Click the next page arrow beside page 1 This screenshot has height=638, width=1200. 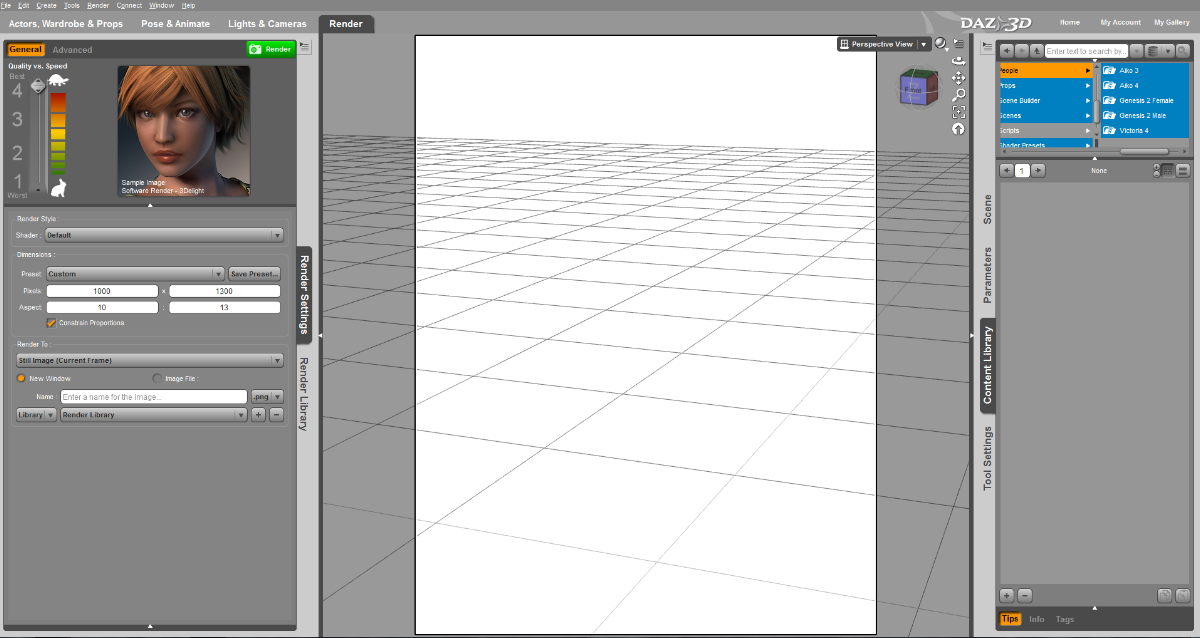point(1038,171)
